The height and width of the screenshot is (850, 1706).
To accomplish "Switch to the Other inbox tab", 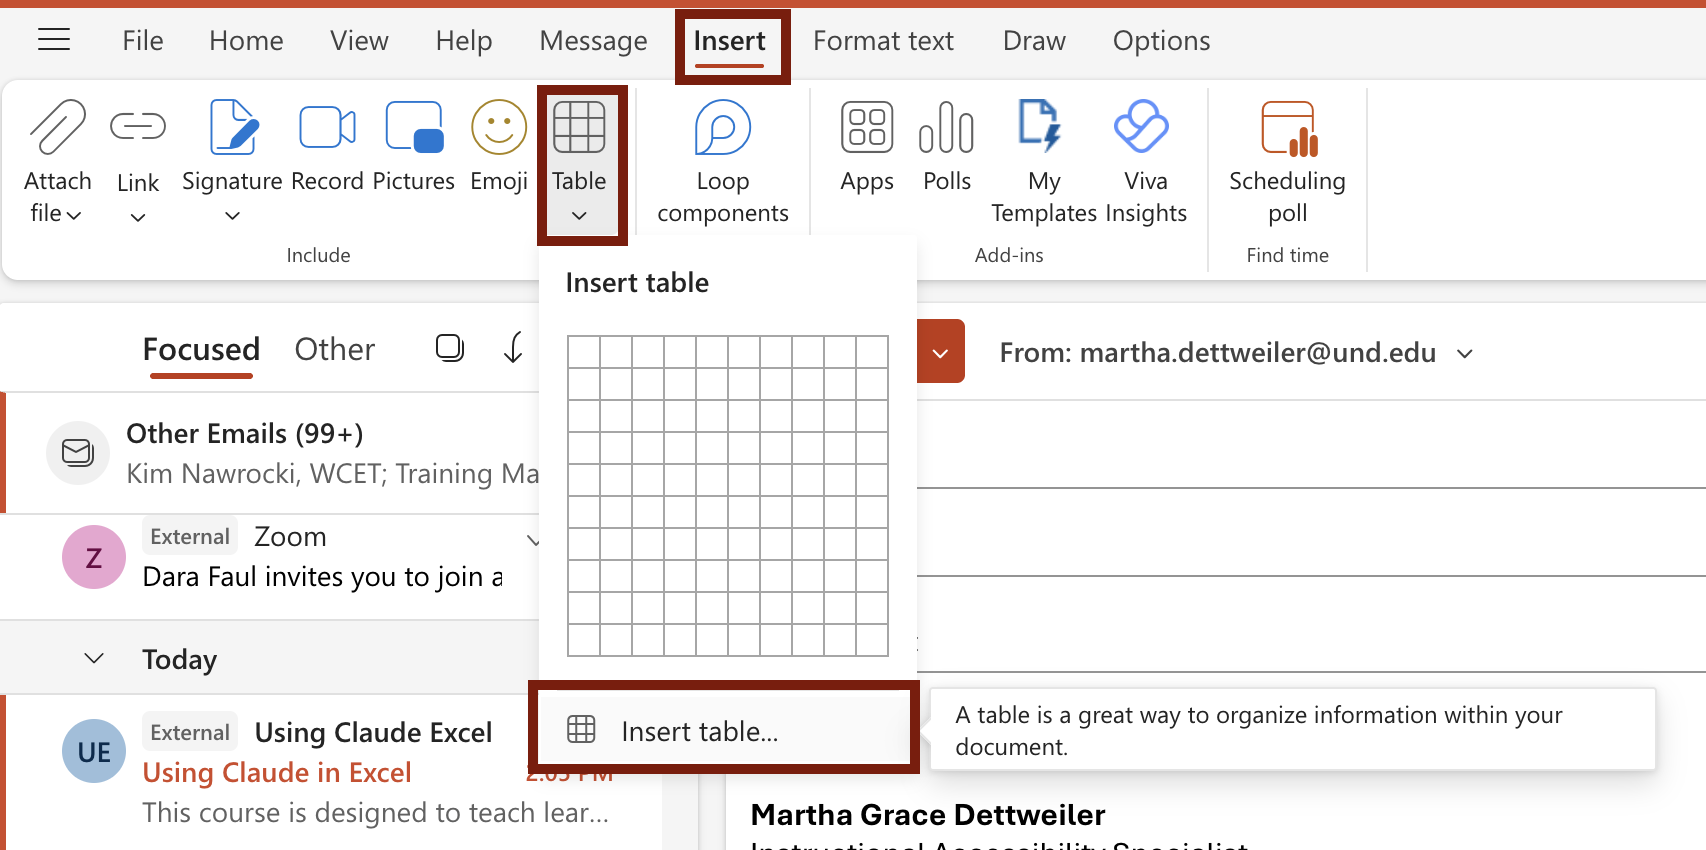I will coord(335,349).
